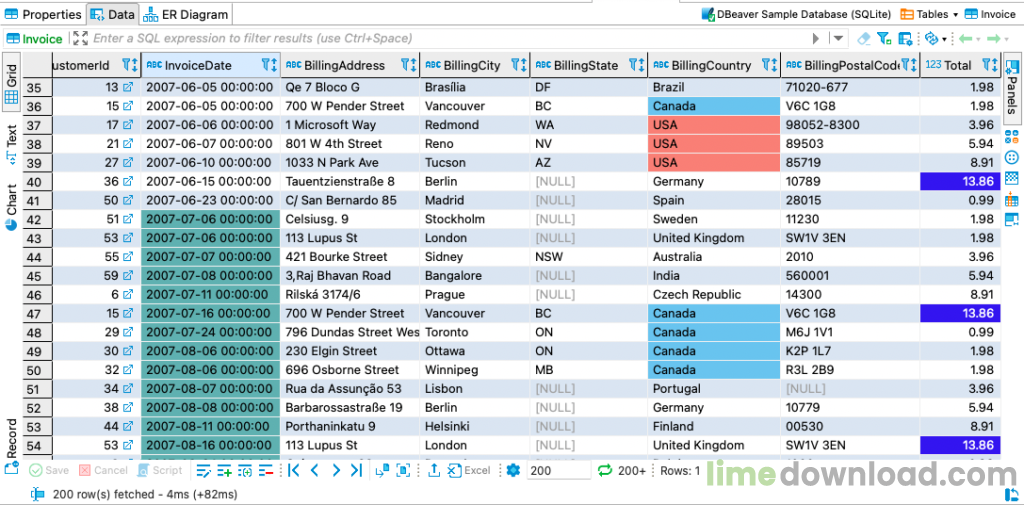The image size is (1024, 505).
Task: Click the eraser icon to clear filter
Action: pos(864,39)
